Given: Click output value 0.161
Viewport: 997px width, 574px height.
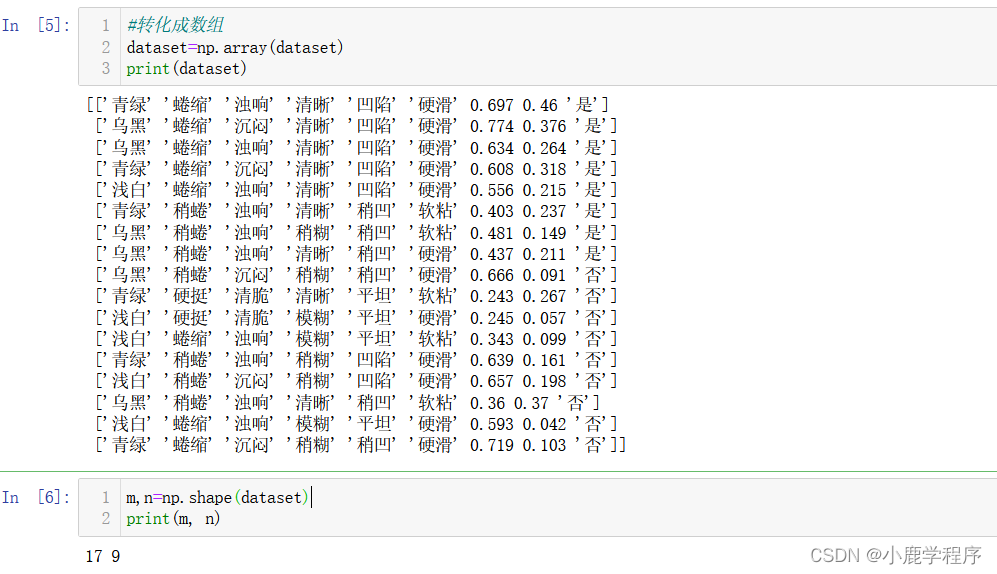Looking at the screenshot, I should coord(544,360).
